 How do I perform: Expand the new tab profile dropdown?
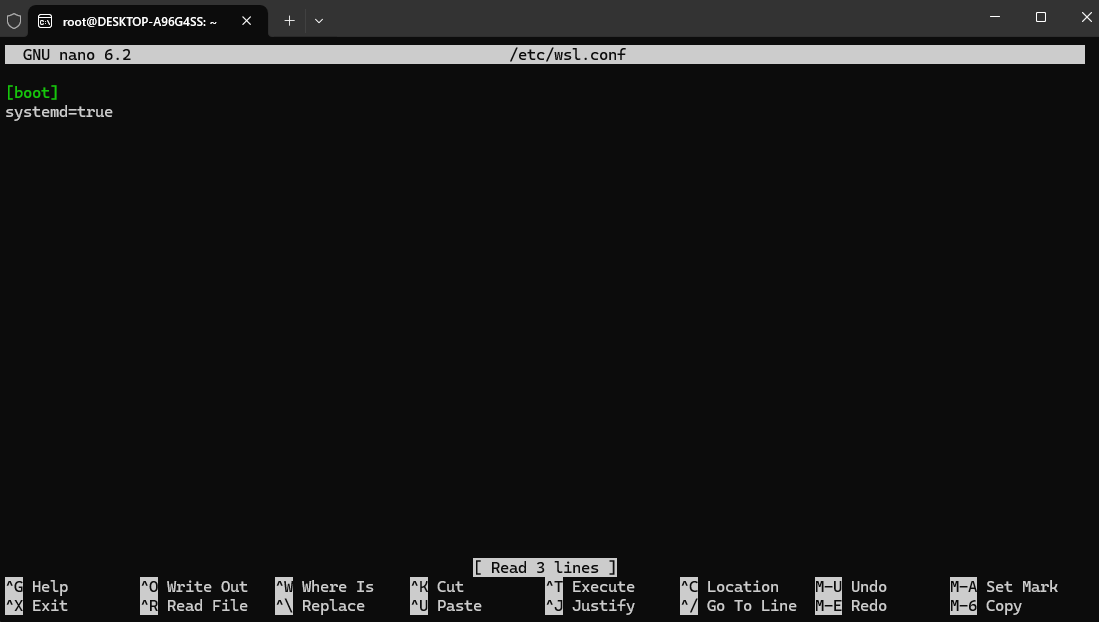[319, 20]
